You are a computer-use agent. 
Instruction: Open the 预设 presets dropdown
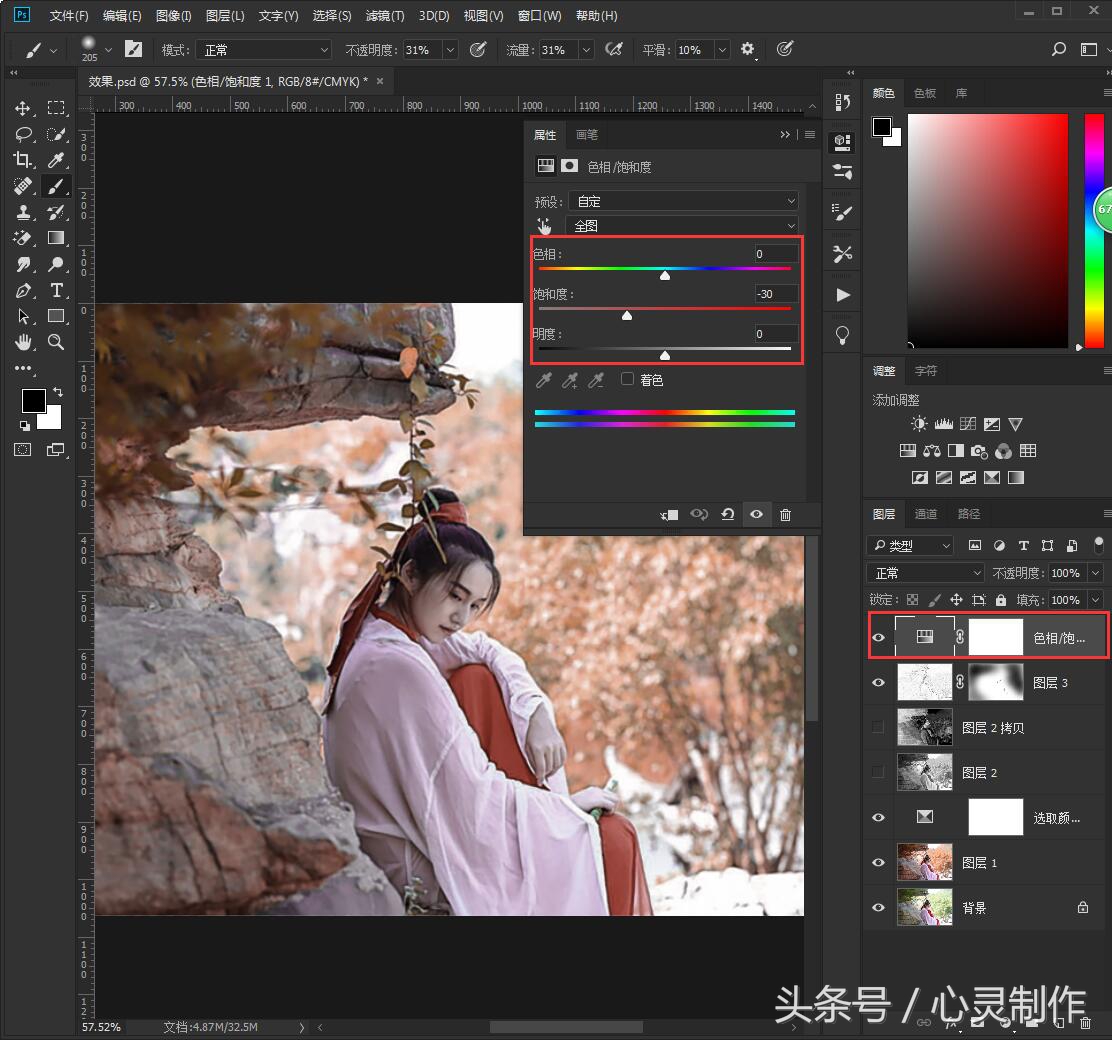pos(683,200)
